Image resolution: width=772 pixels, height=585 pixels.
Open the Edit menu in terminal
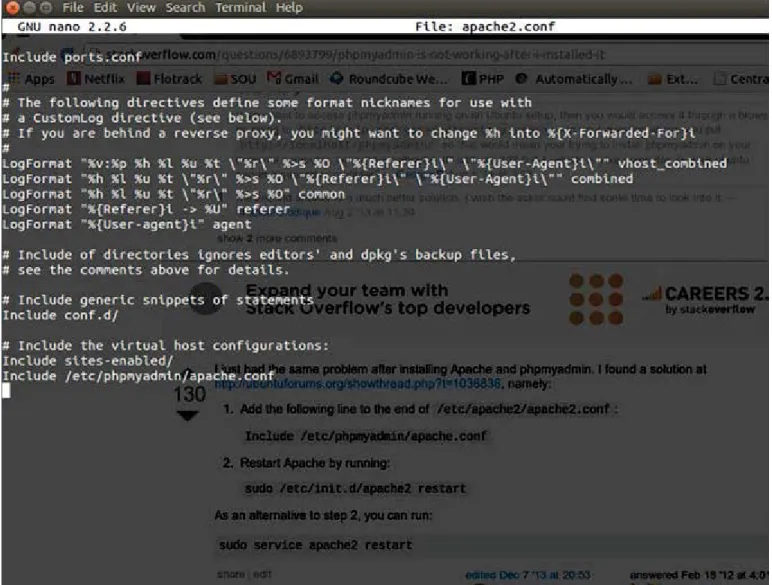click(105, 7)
